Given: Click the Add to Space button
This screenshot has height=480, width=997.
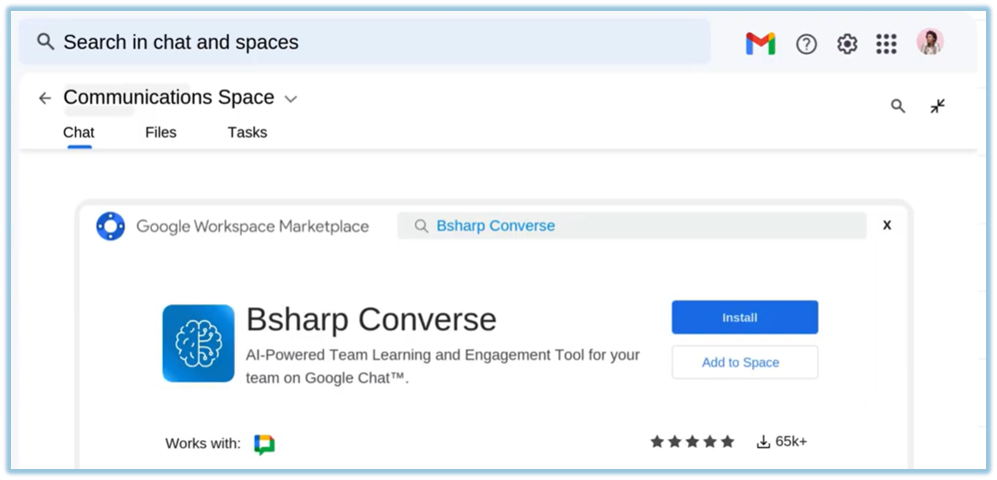Looking at the screenshot, I should pos(744,362).
